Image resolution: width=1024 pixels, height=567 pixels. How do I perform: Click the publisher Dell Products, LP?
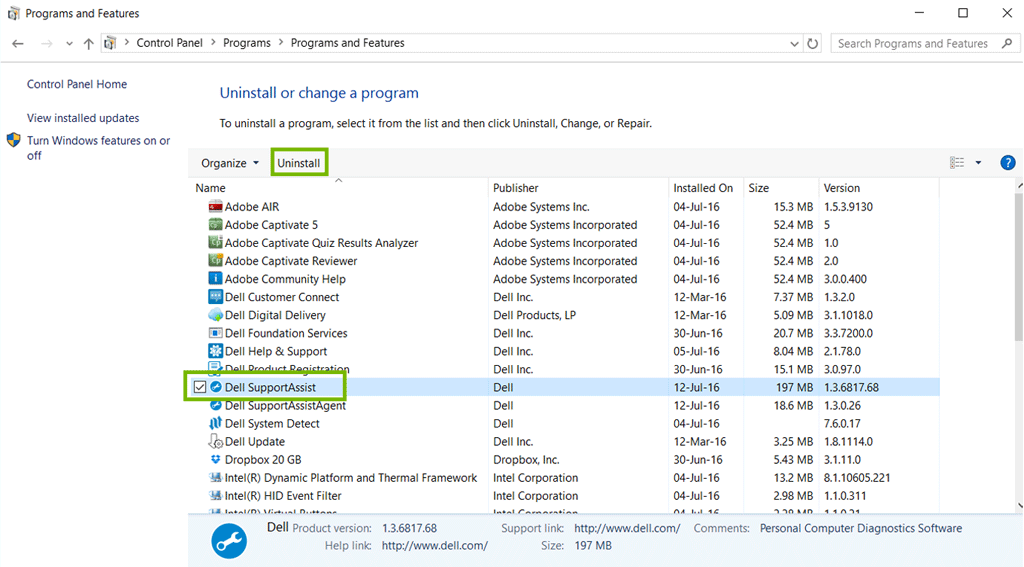pyautogui.click(x=534, y=315)
